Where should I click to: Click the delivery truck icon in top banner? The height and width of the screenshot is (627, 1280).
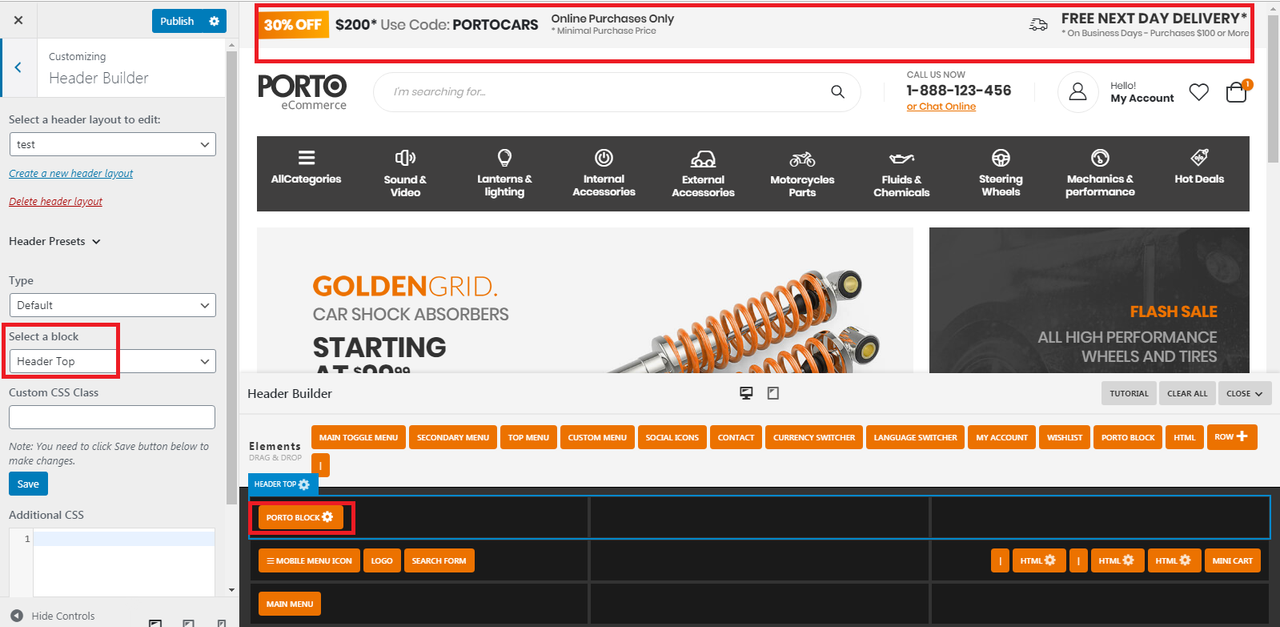[x=1039, y=25]
